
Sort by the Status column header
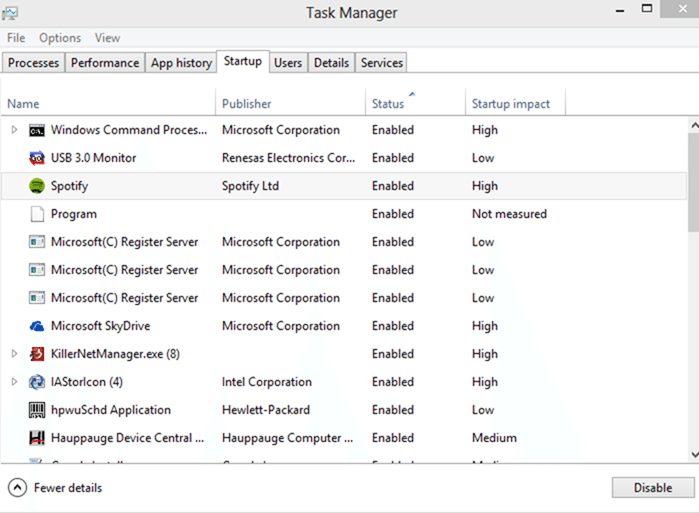click(x=415, y=103)
